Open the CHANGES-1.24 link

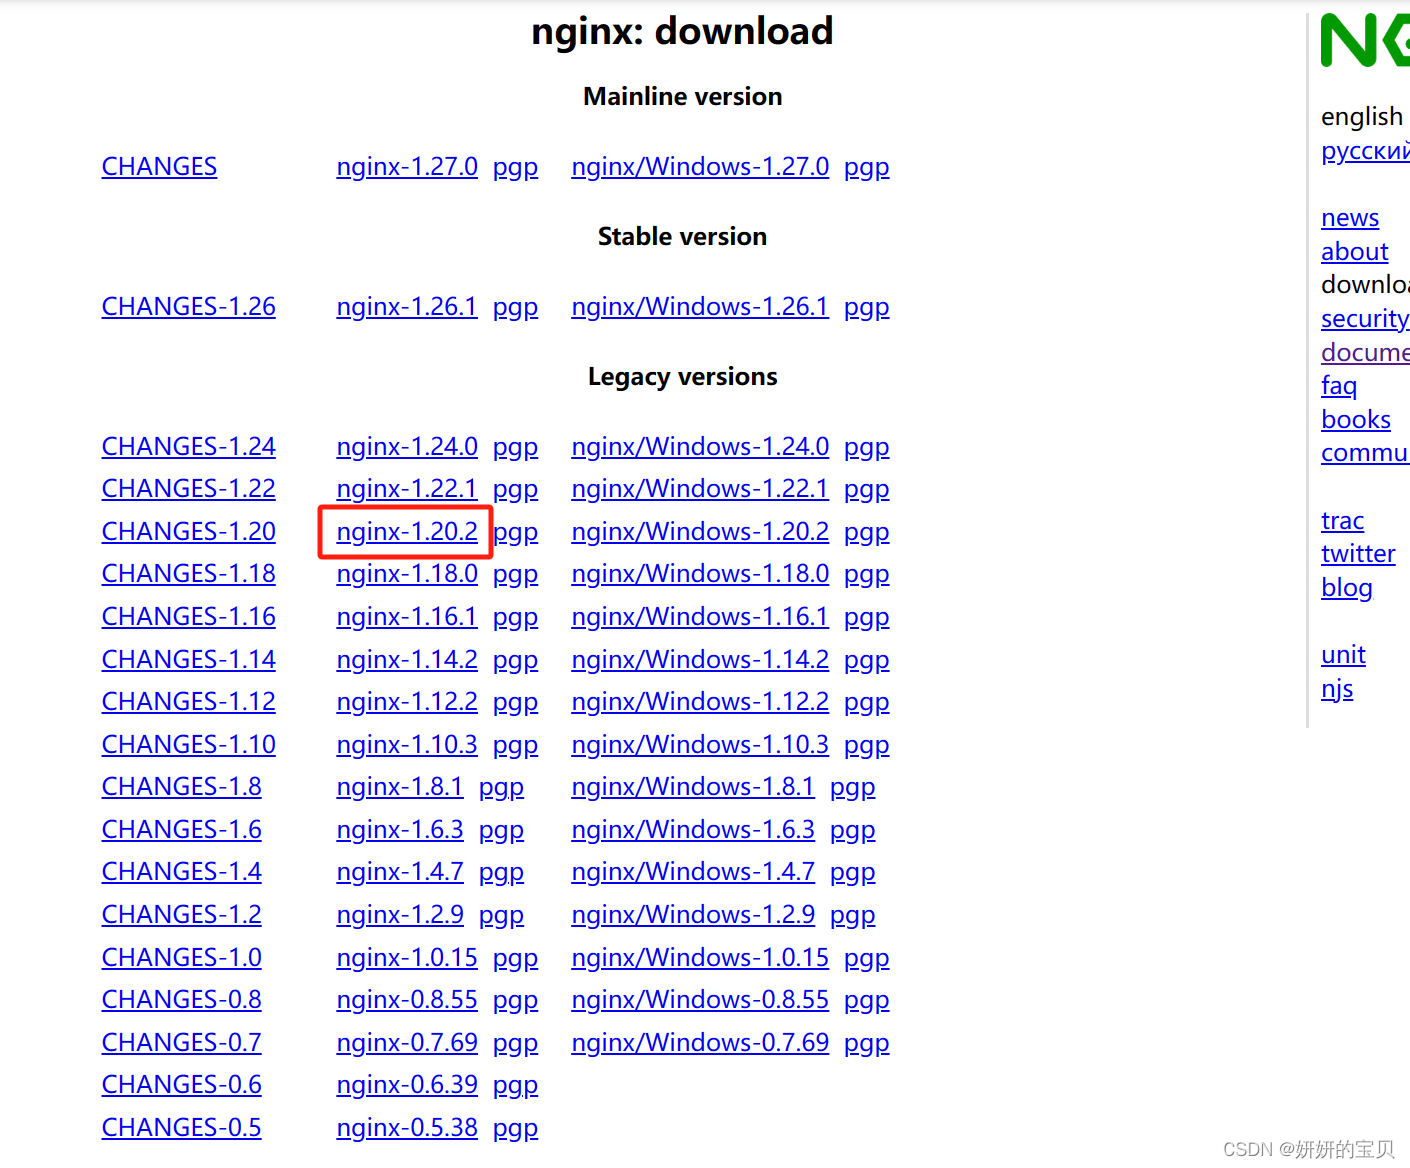tap(189, 447)
